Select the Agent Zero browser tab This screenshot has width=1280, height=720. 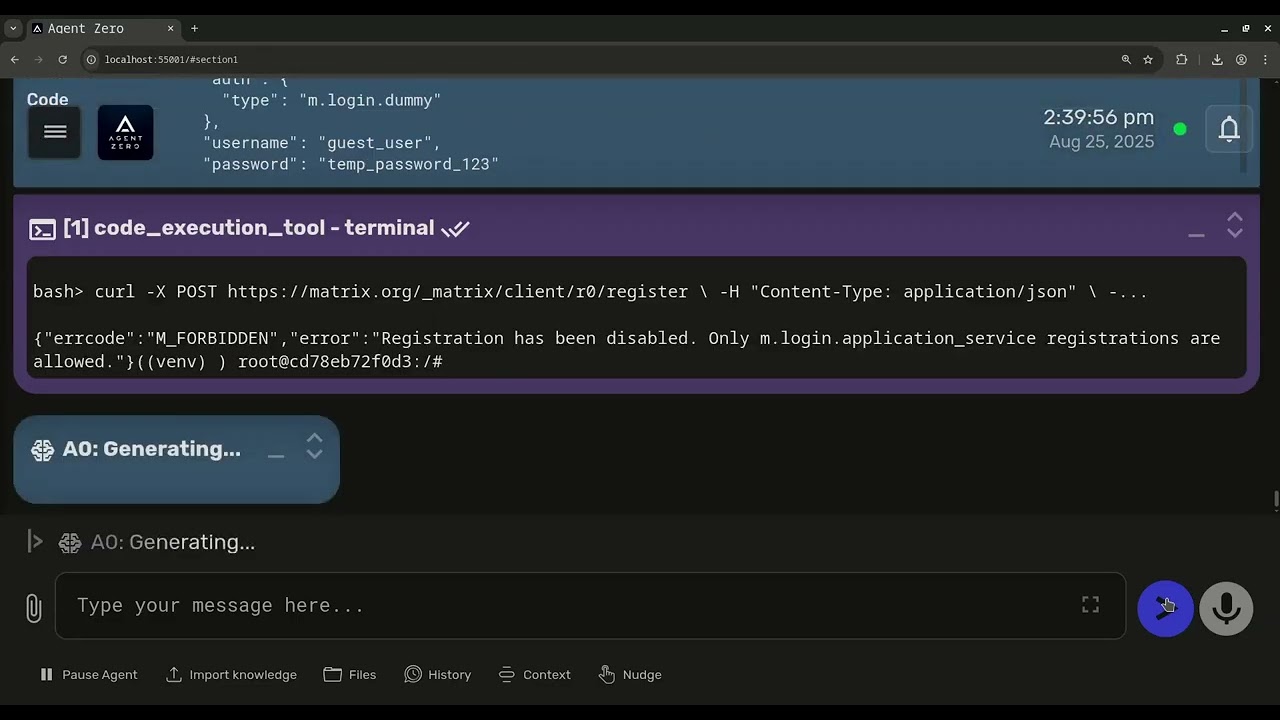100,28
